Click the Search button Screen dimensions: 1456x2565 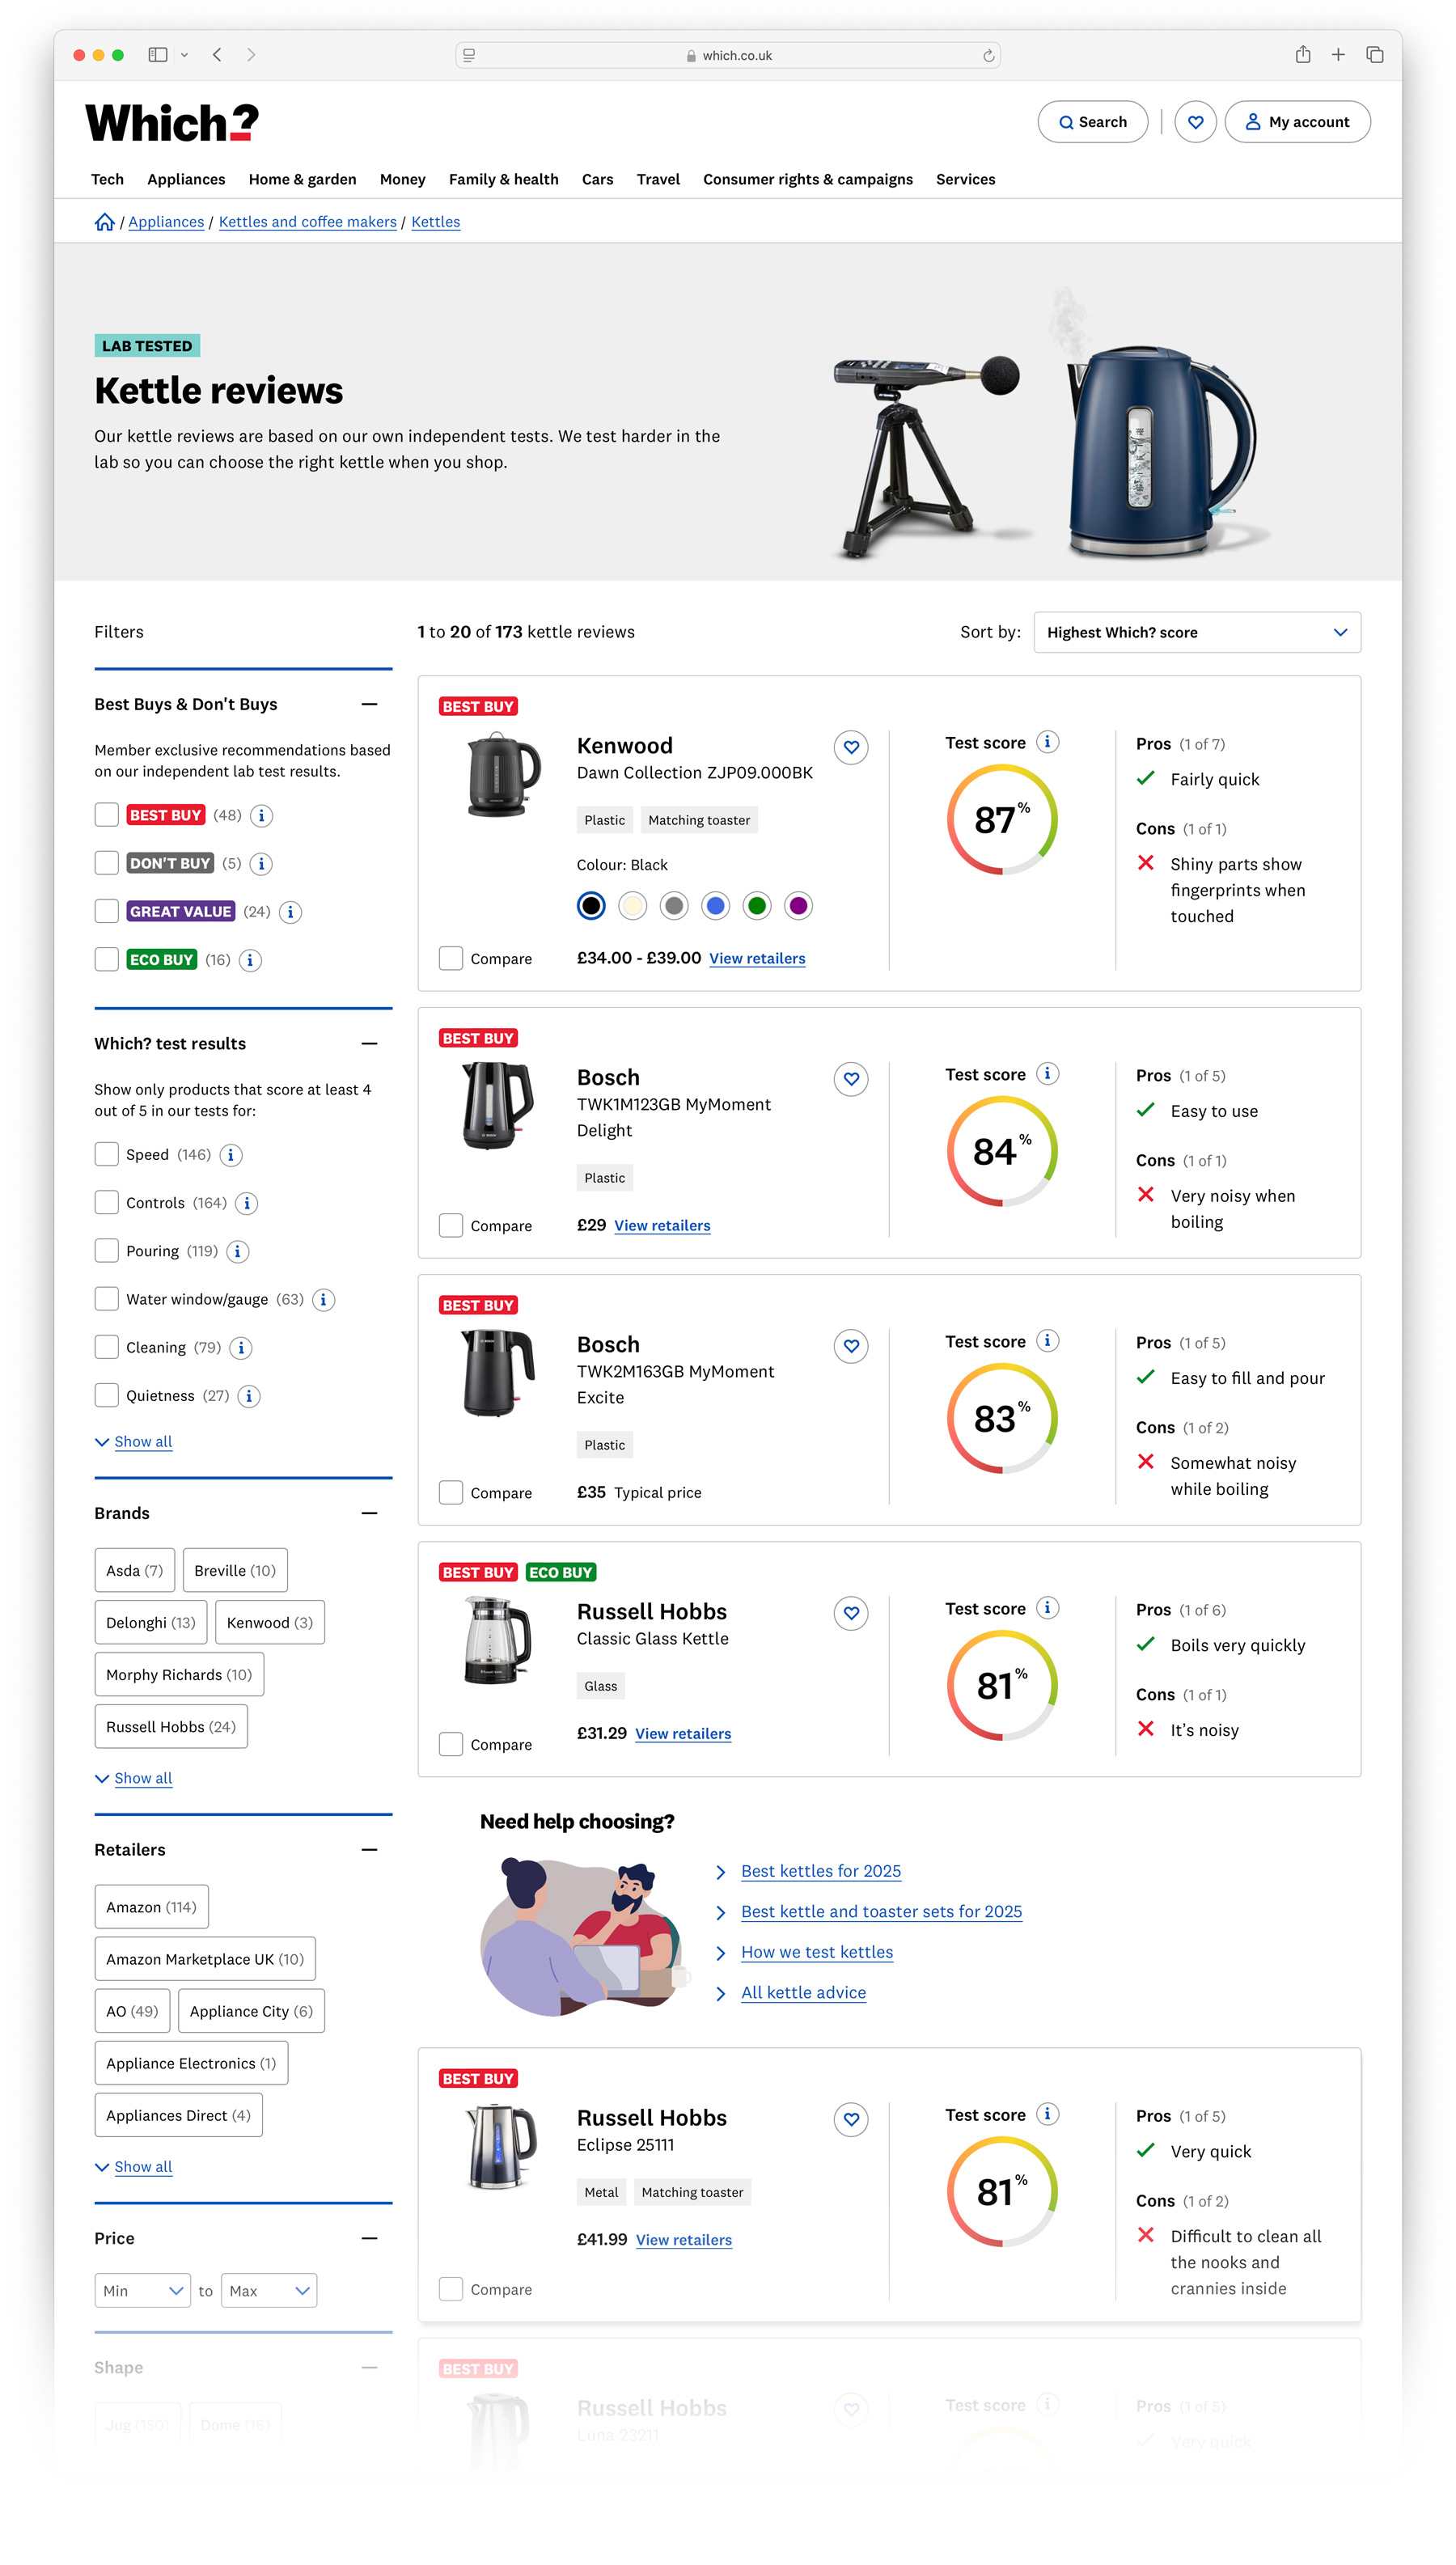[x=1092, y=122]
